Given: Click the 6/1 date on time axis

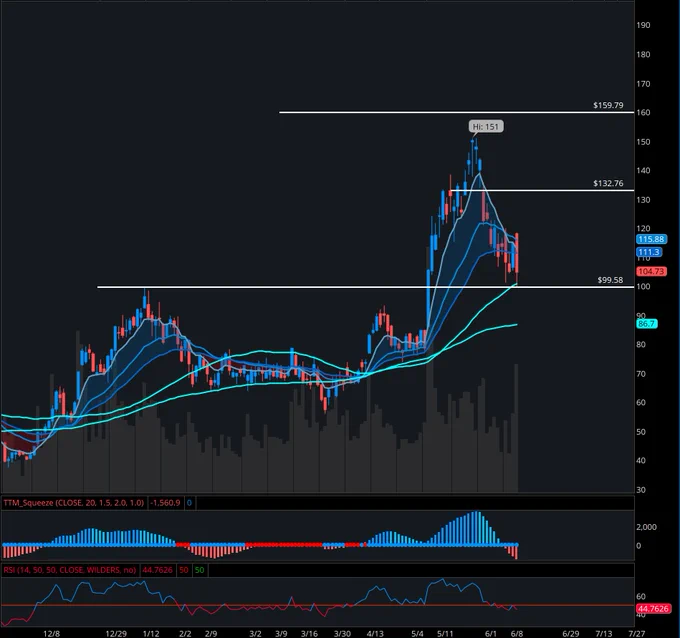Looking at the screenshot, I should [x=490, y=633].
